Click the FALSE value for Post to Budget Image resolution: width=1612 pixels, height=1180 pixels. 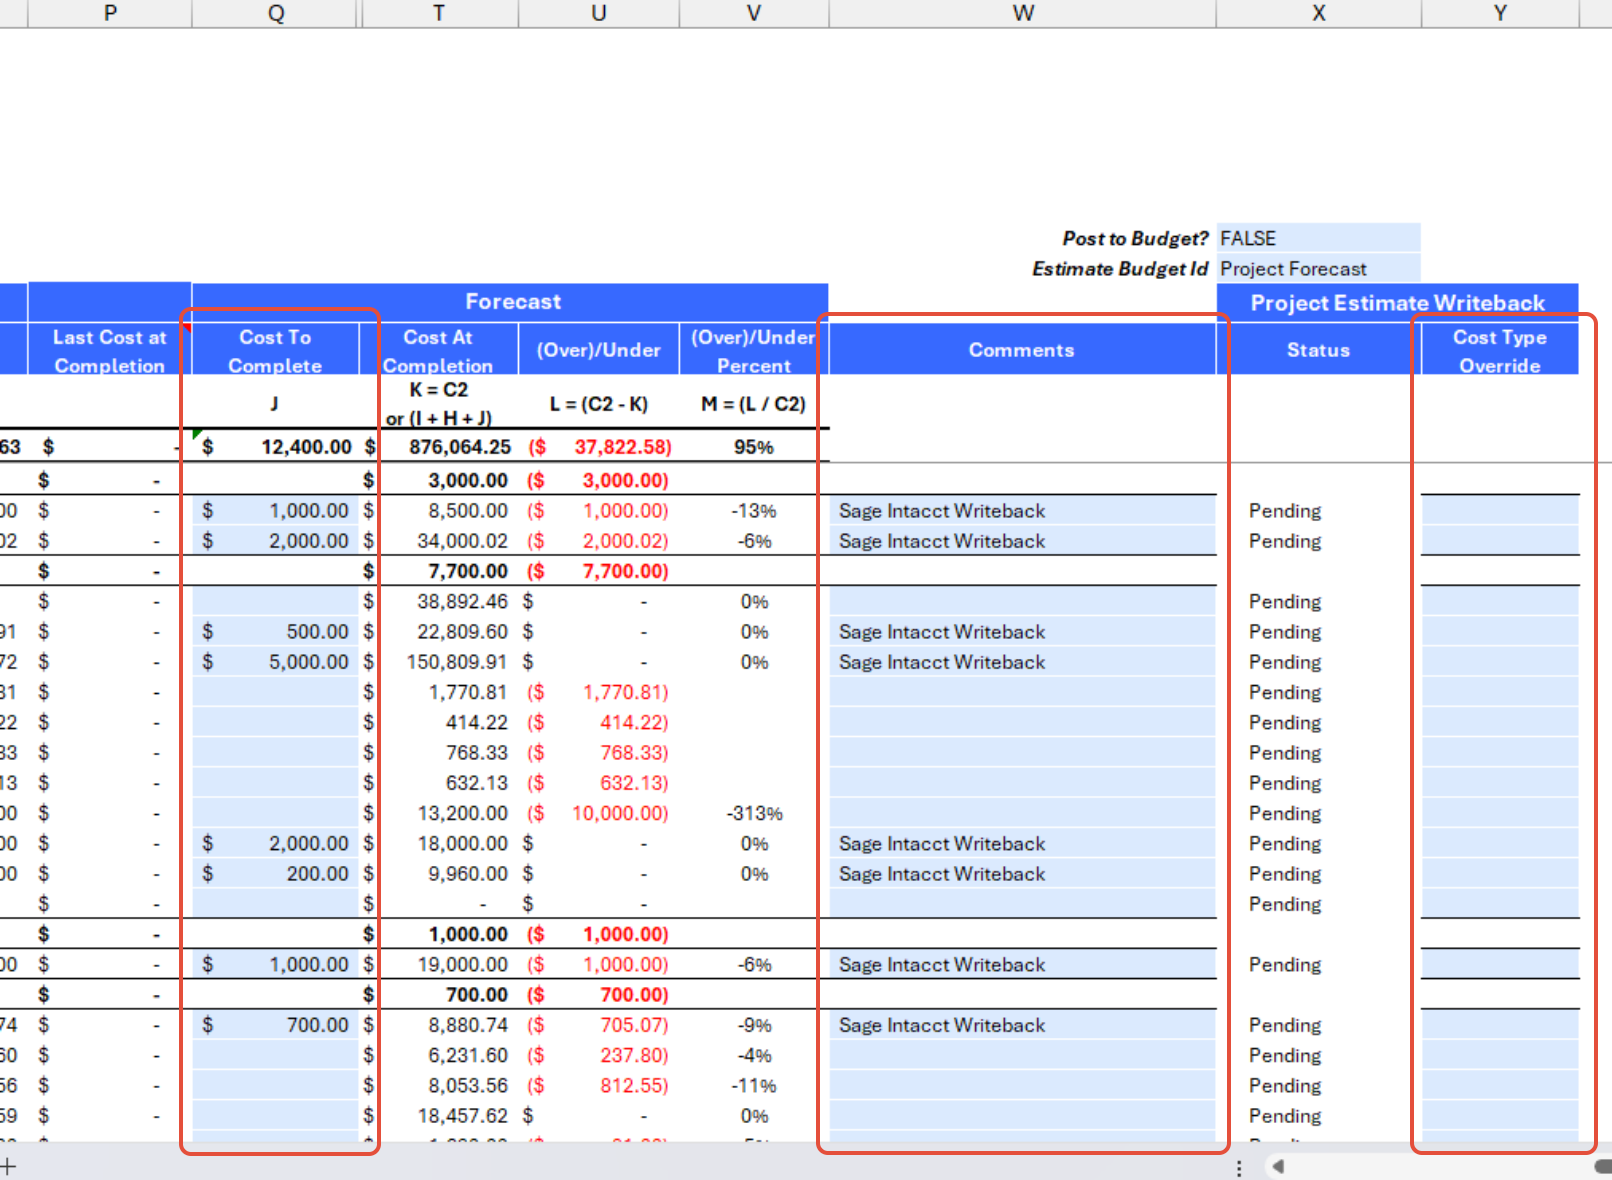pos(1319,238)
